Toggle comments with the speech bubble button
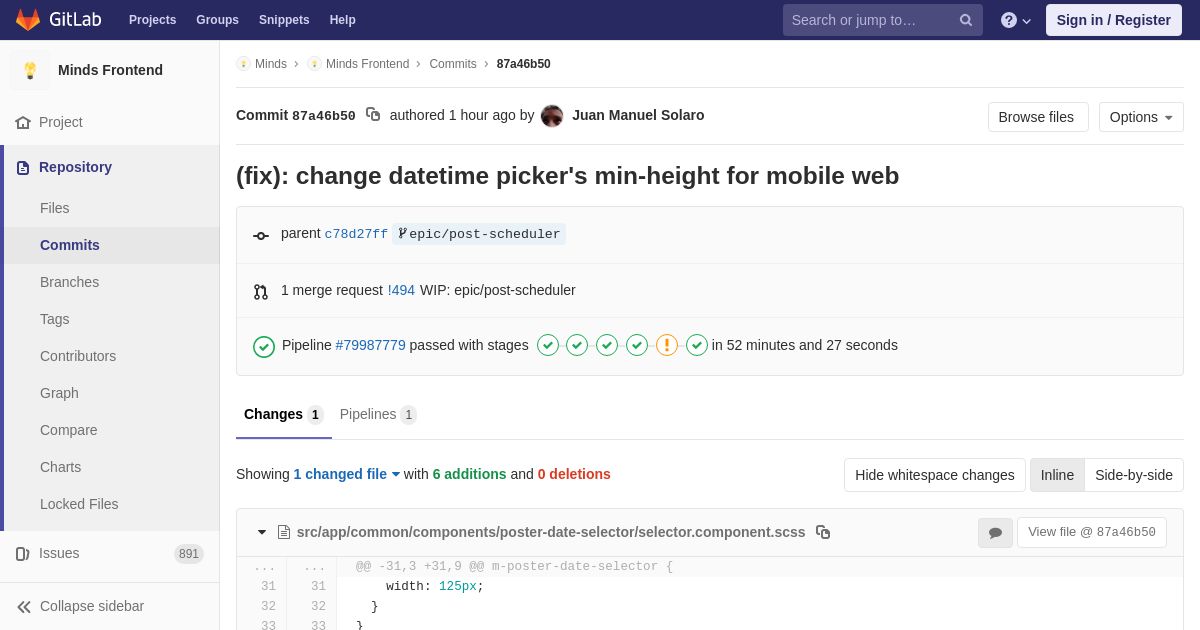The image size is (1200, 630). click(995, 533)
